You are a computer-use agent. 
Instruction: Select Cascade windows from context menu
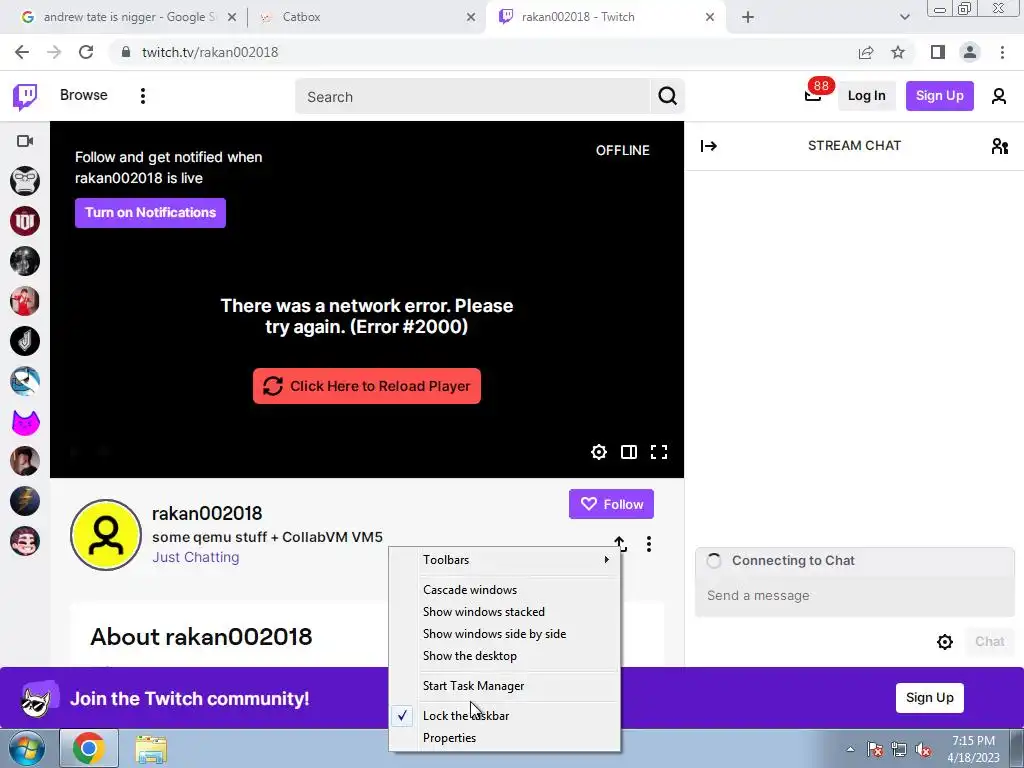[505, 590]
